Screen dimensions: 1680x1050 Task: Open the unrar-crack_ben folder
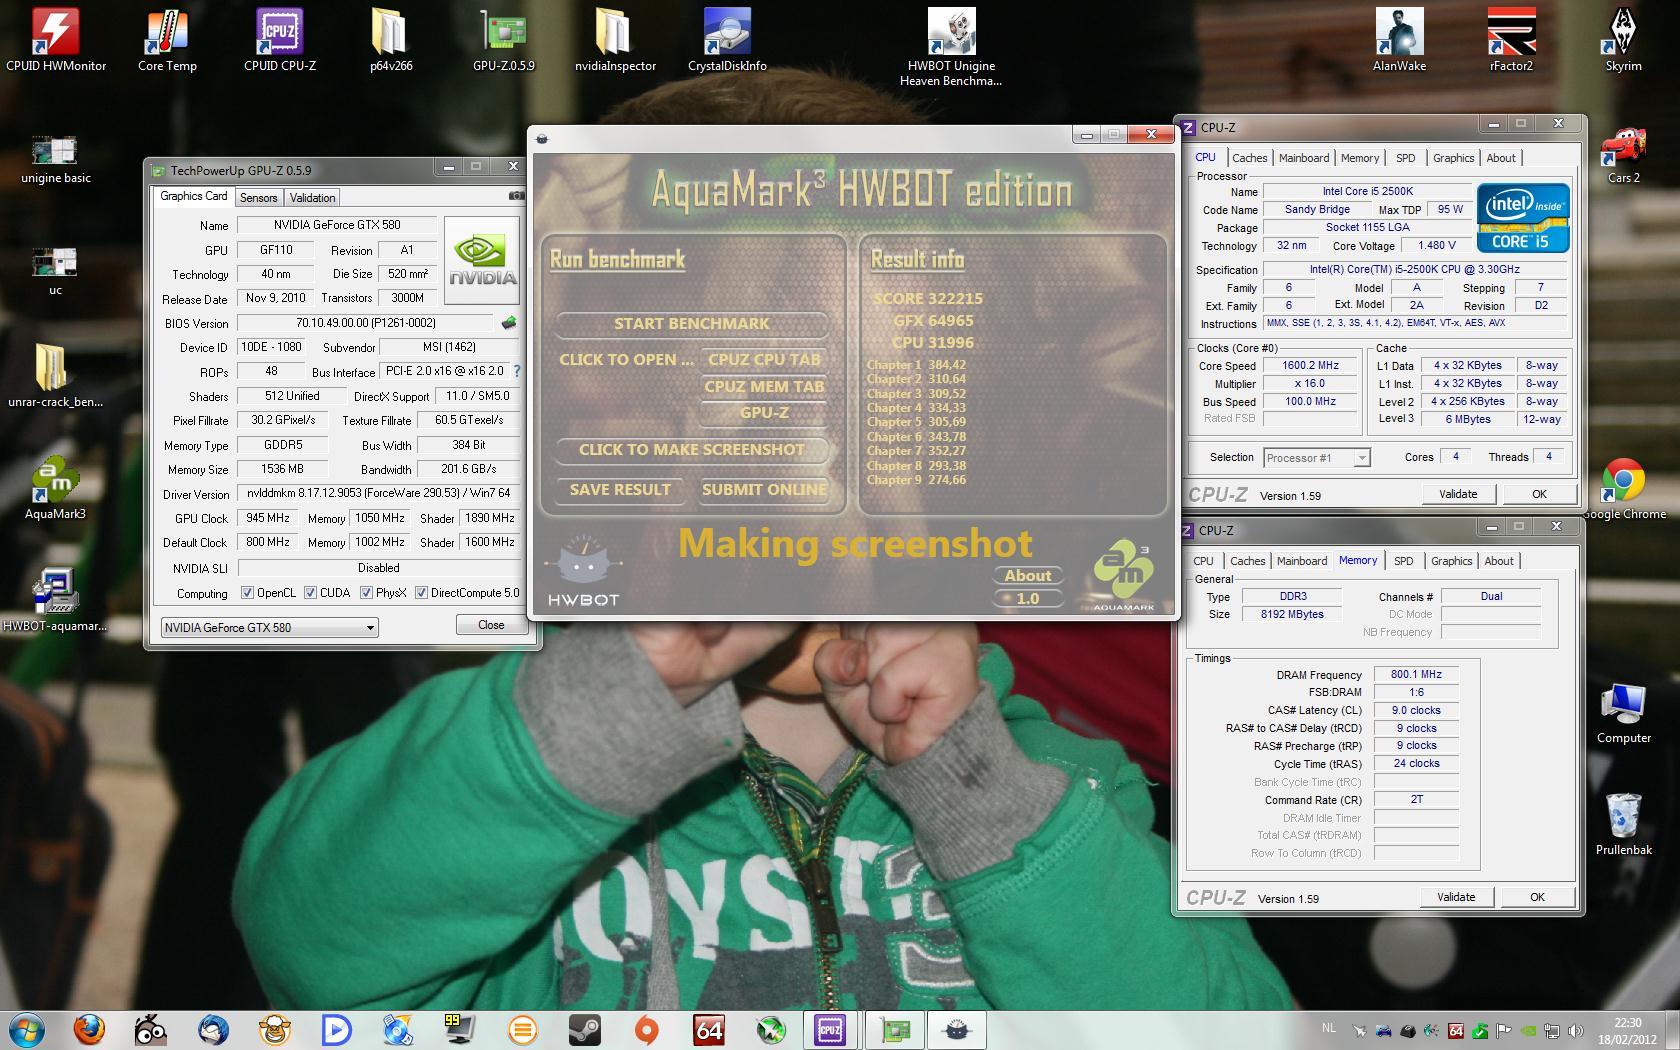tap(55, 375)
